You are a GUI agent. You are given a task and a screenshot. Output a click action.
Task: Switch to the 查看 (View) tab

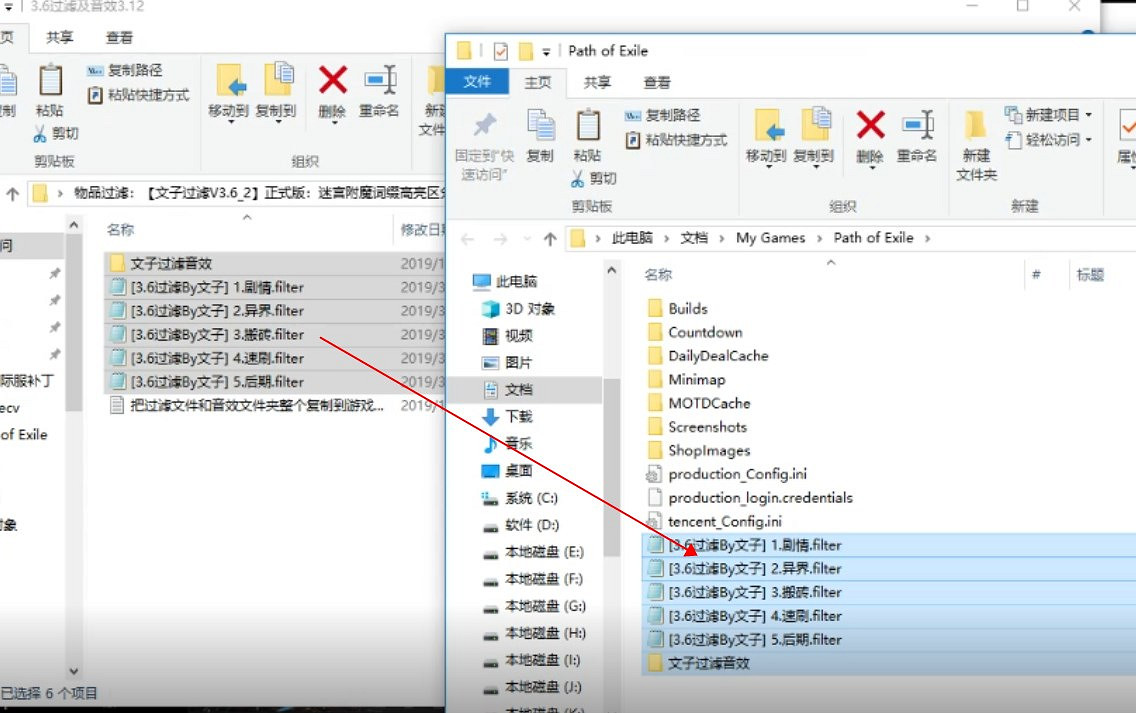pyautogui.click(x=657, y=82)
